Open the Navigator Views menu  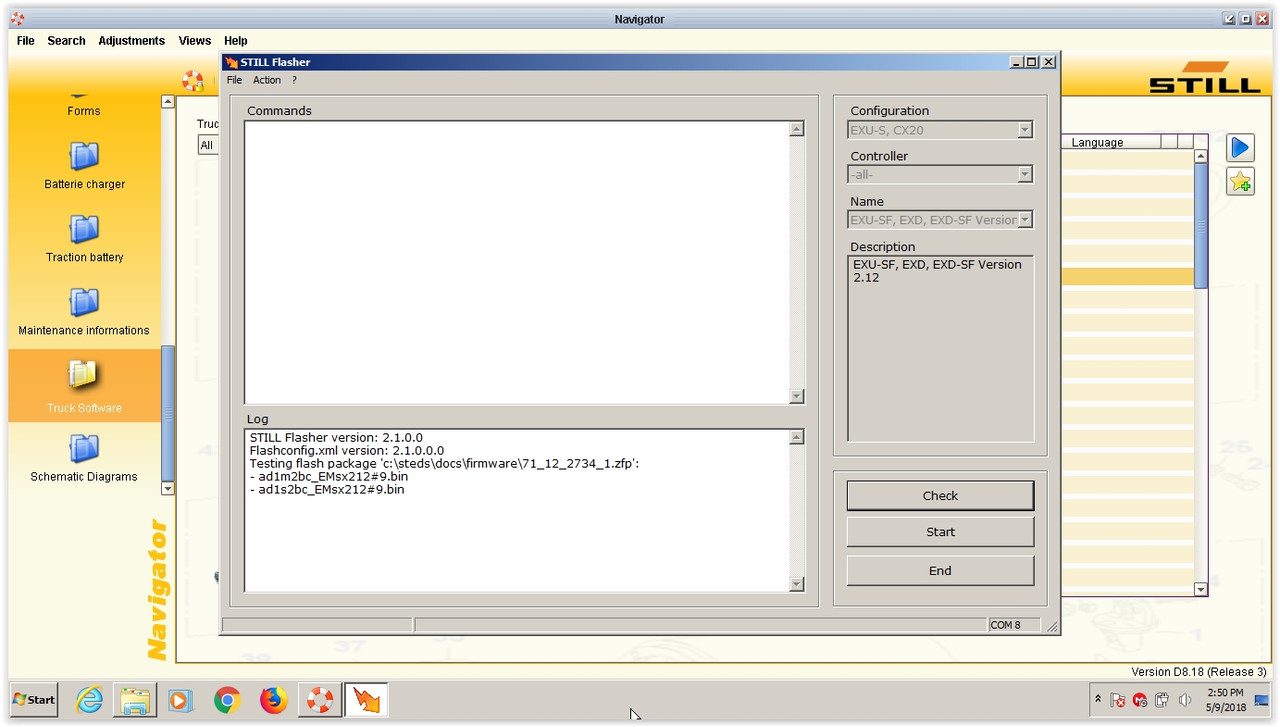(195, 41)
